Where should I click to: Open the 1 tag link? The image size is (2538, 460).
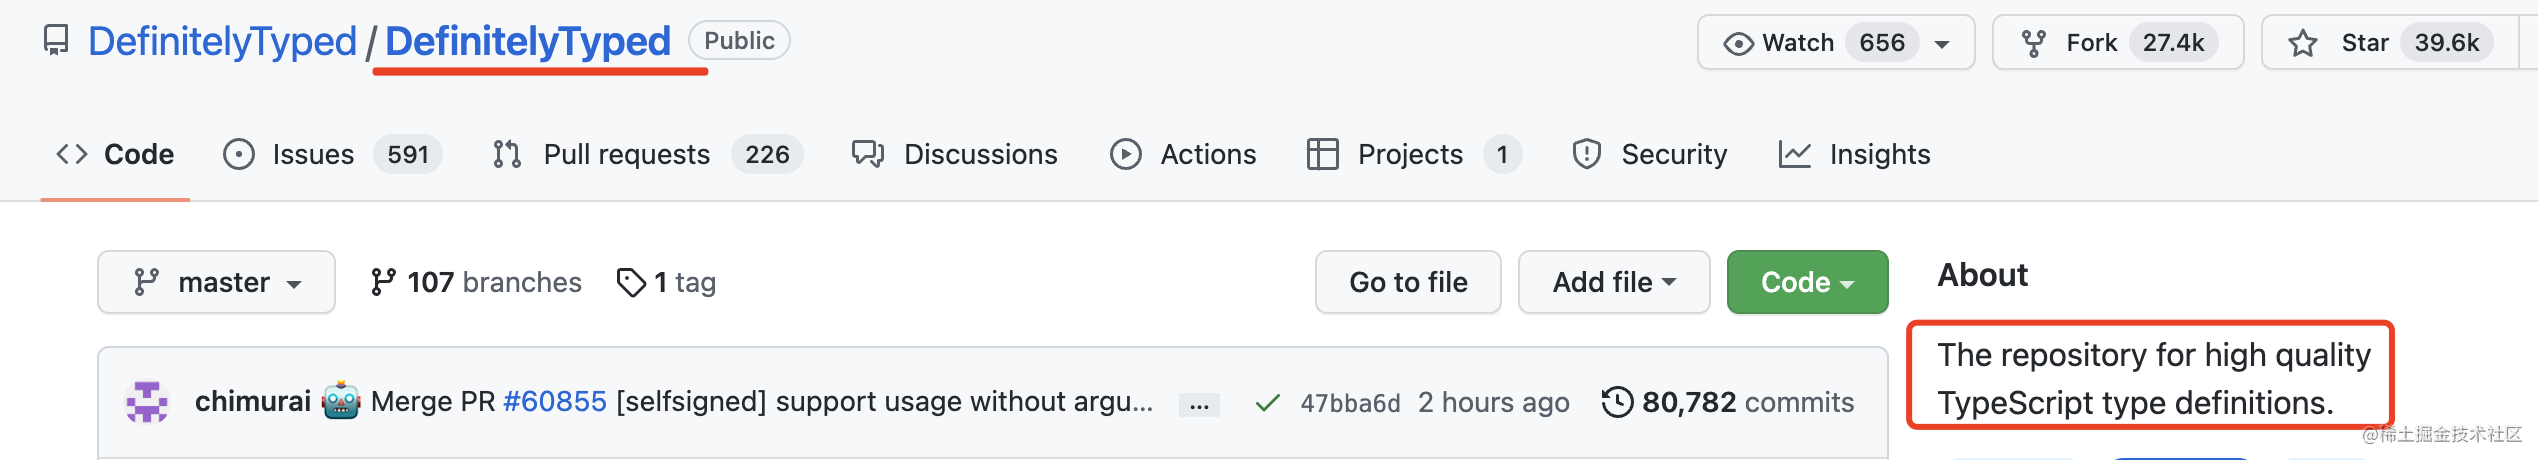coord(667,283)
